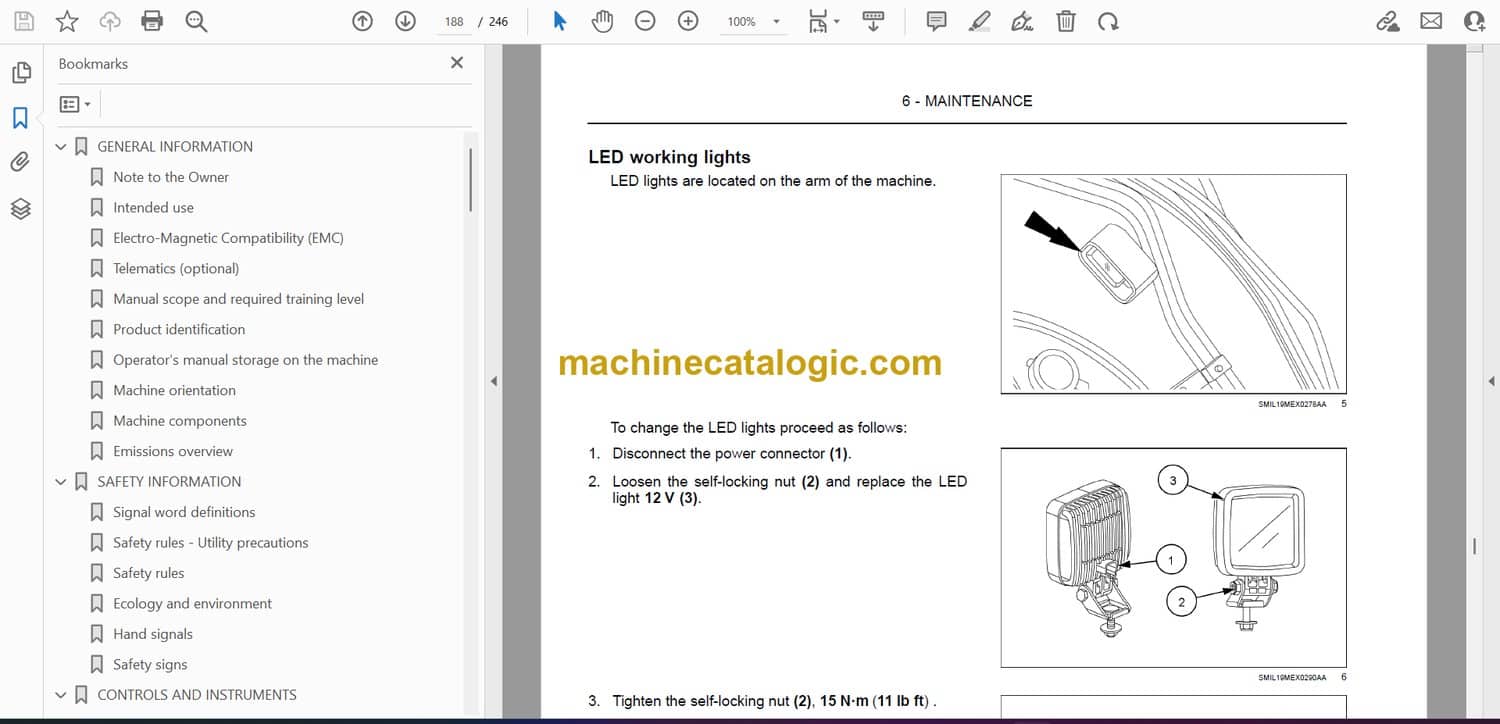Click the print icon in toolbar
Viewport: 1500px width, 724px height.
[x=152, y=21]
